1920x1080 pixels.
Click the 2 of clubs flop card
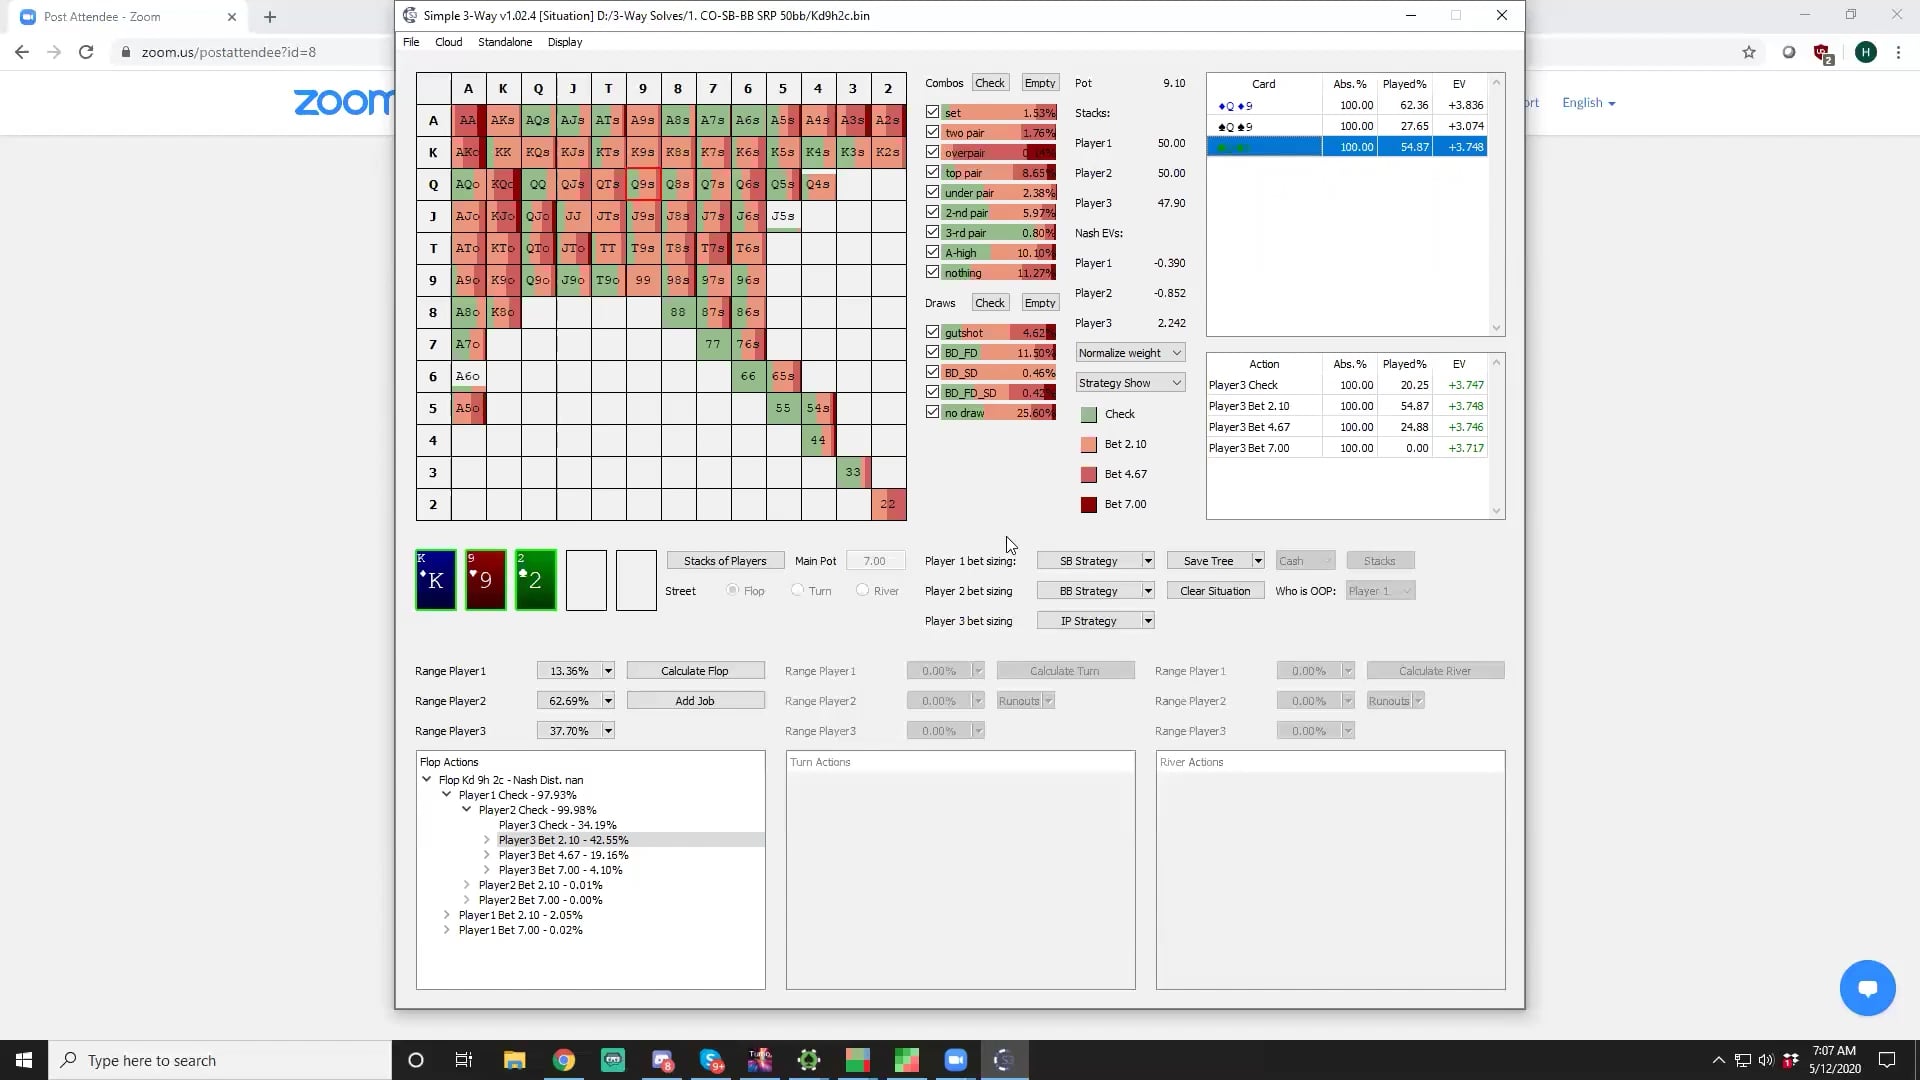[536, 580]
